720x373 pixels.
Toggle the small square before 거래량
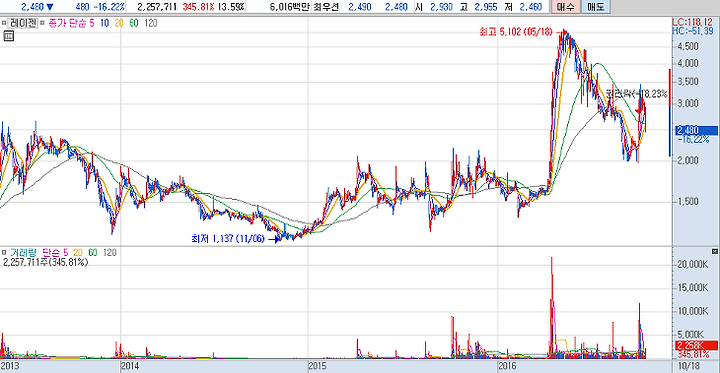4,252
